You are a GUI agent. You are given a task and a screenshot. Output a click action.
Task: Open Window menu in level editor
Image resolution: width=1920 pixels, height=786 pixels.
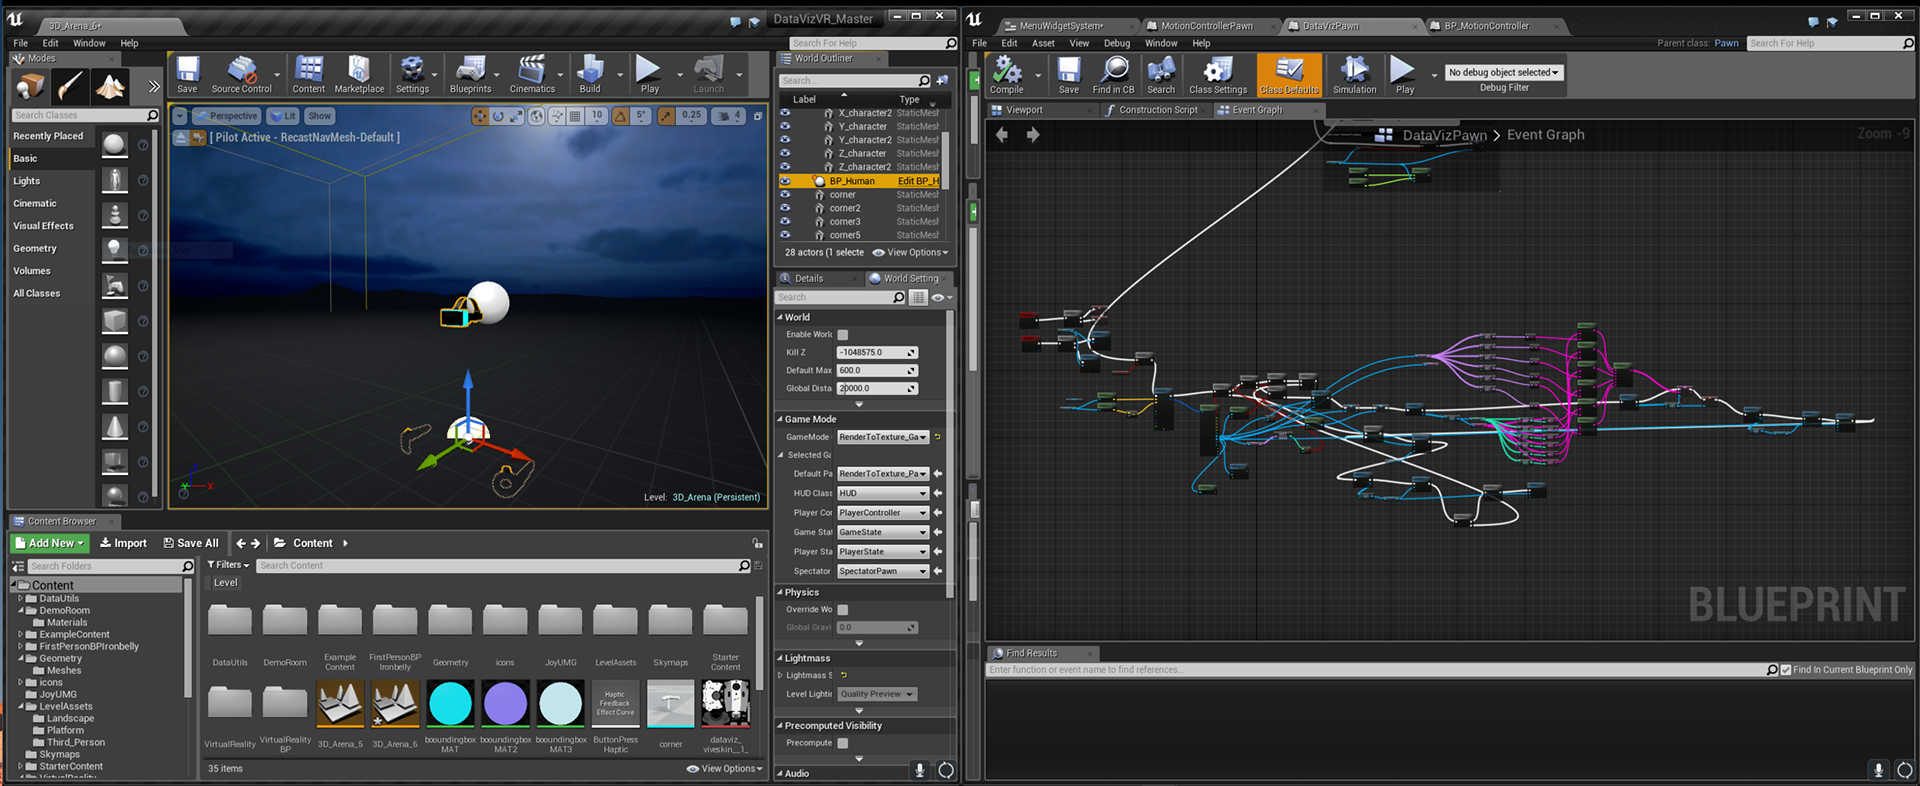coord(89,43)
